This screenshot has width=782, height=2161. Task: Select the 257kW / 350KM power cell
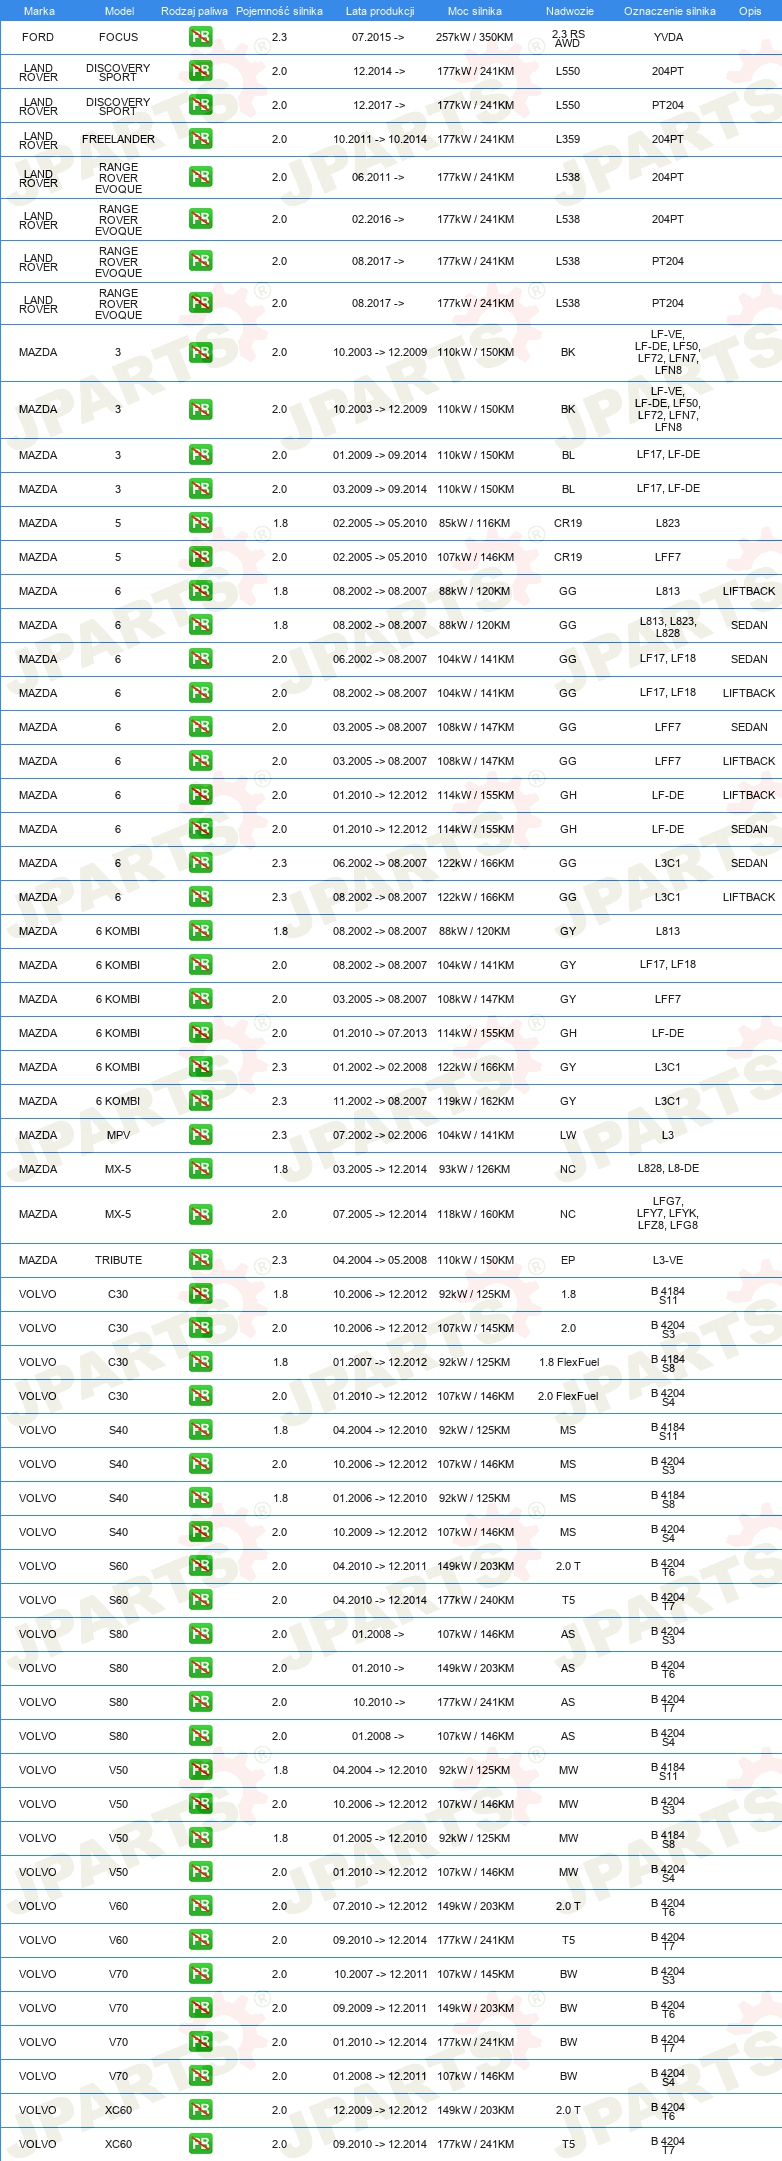[475, 37]
